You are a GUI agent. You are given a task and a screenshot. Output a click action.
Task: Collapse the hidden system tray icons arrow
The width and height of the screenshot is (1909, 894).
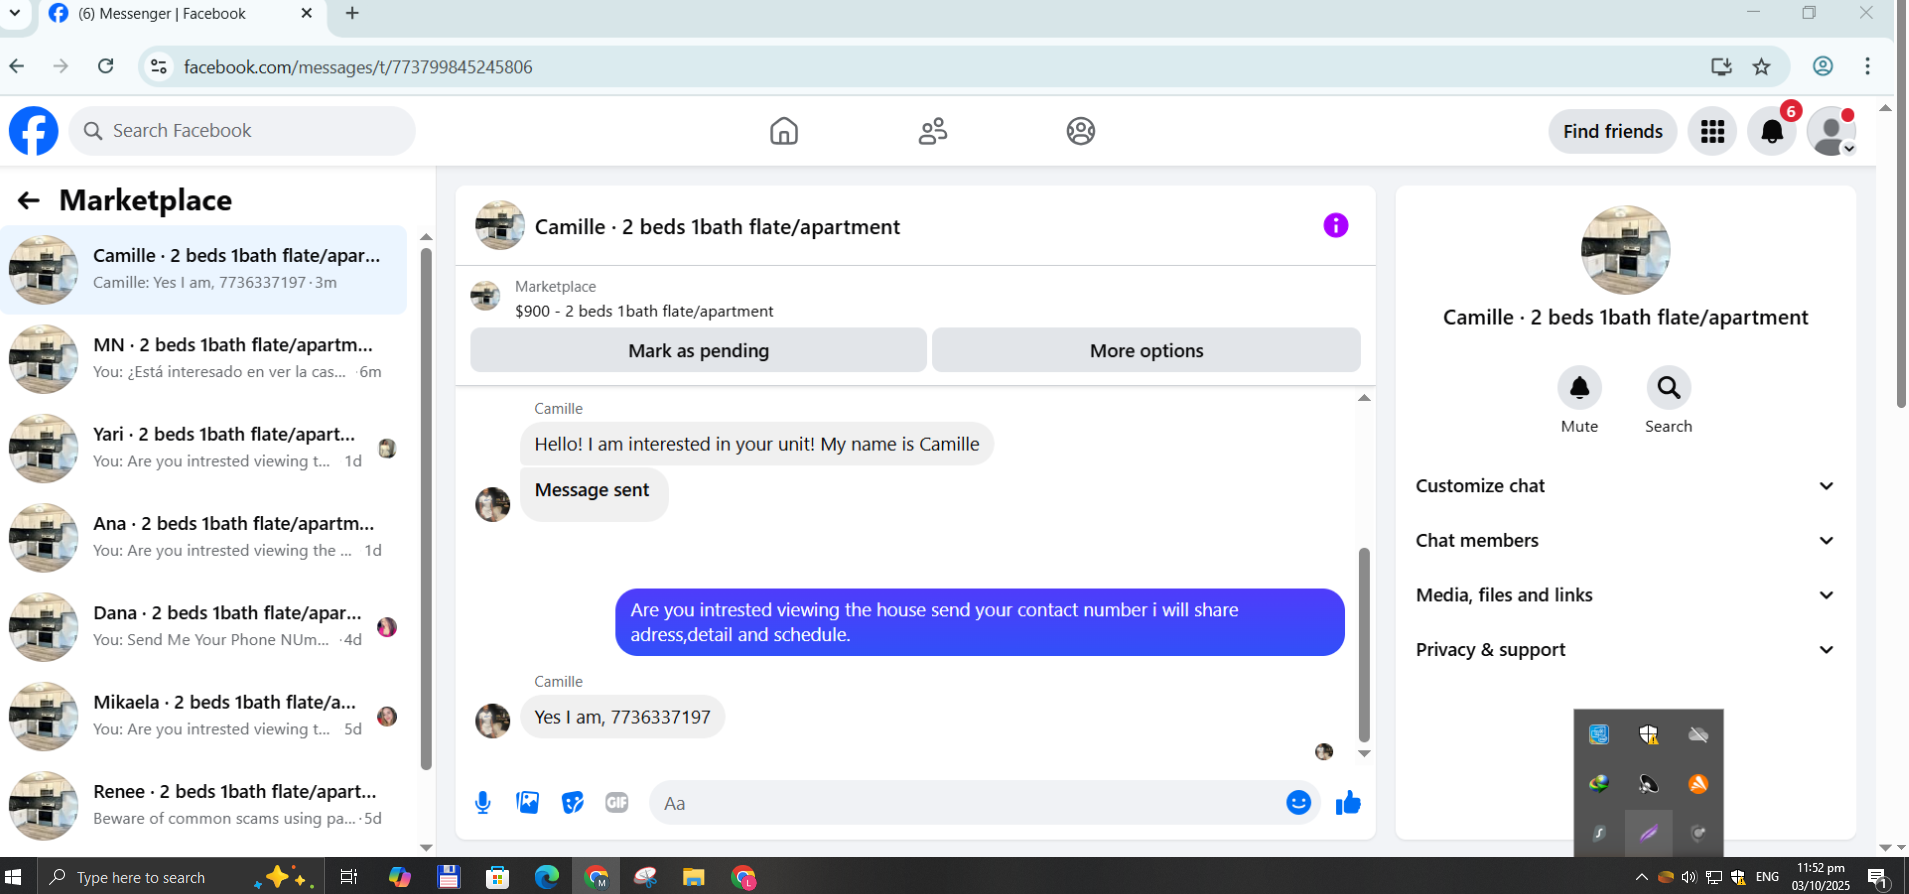coord(1641,877)
